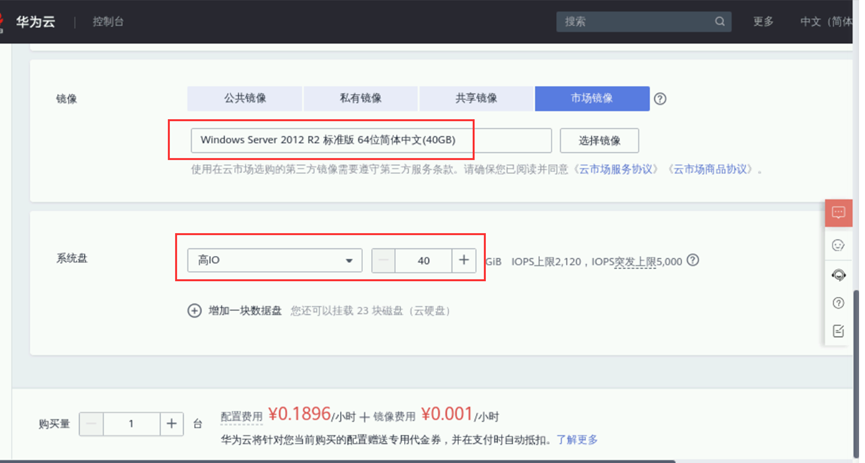Open the help icon next to 市场镜像

tap(660, 99)
